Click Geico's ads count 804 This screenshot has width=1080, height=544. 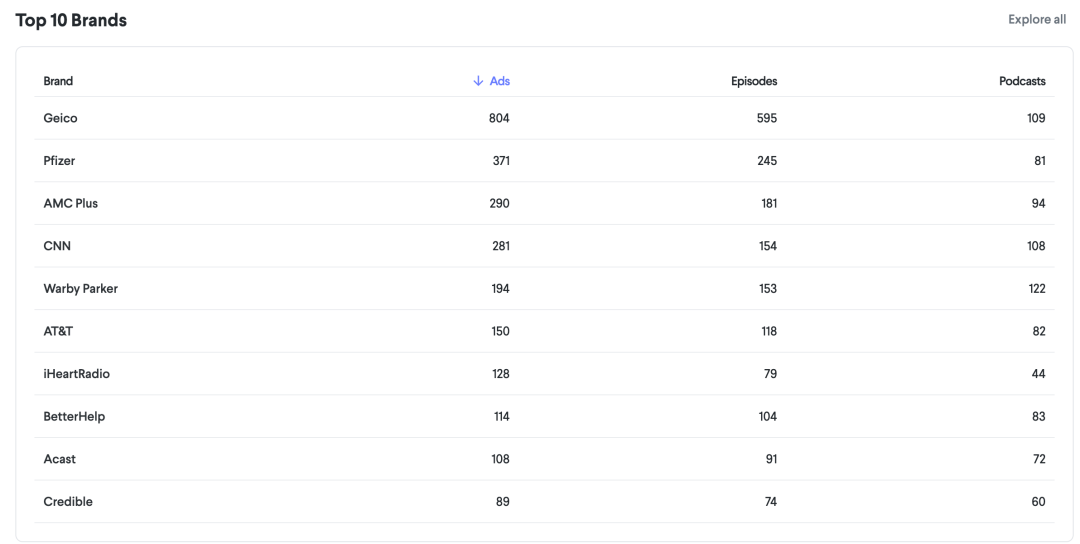click(x=499, y=118)
